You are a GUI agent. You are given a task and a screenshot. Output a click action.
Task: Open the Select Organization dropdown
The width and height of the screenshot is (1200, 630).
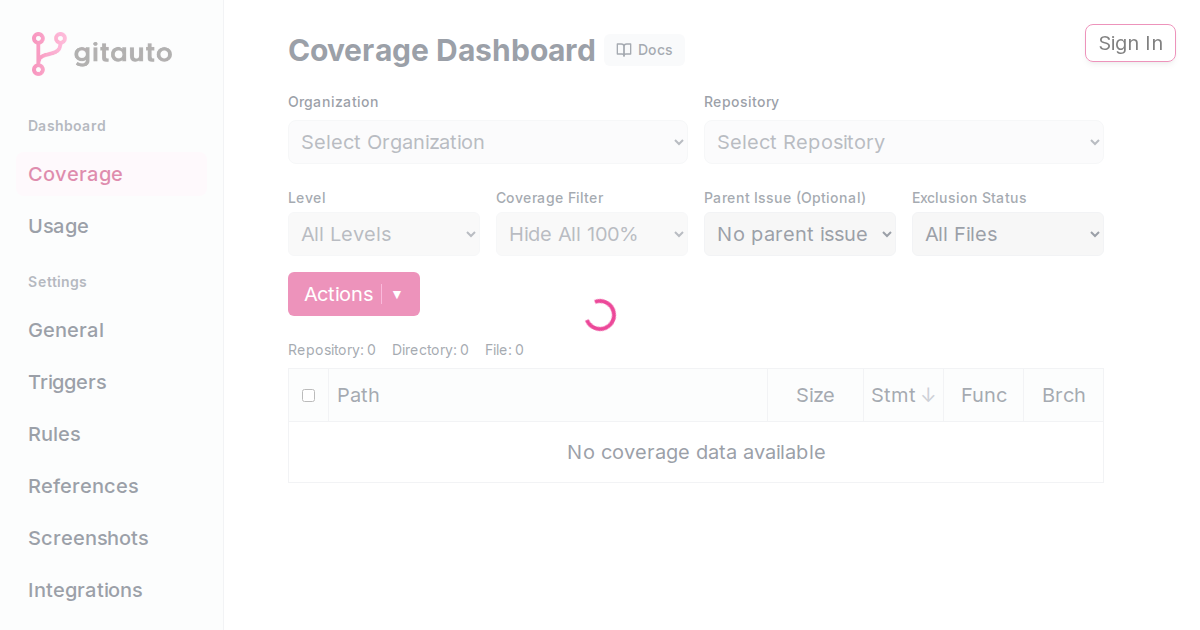488,142
